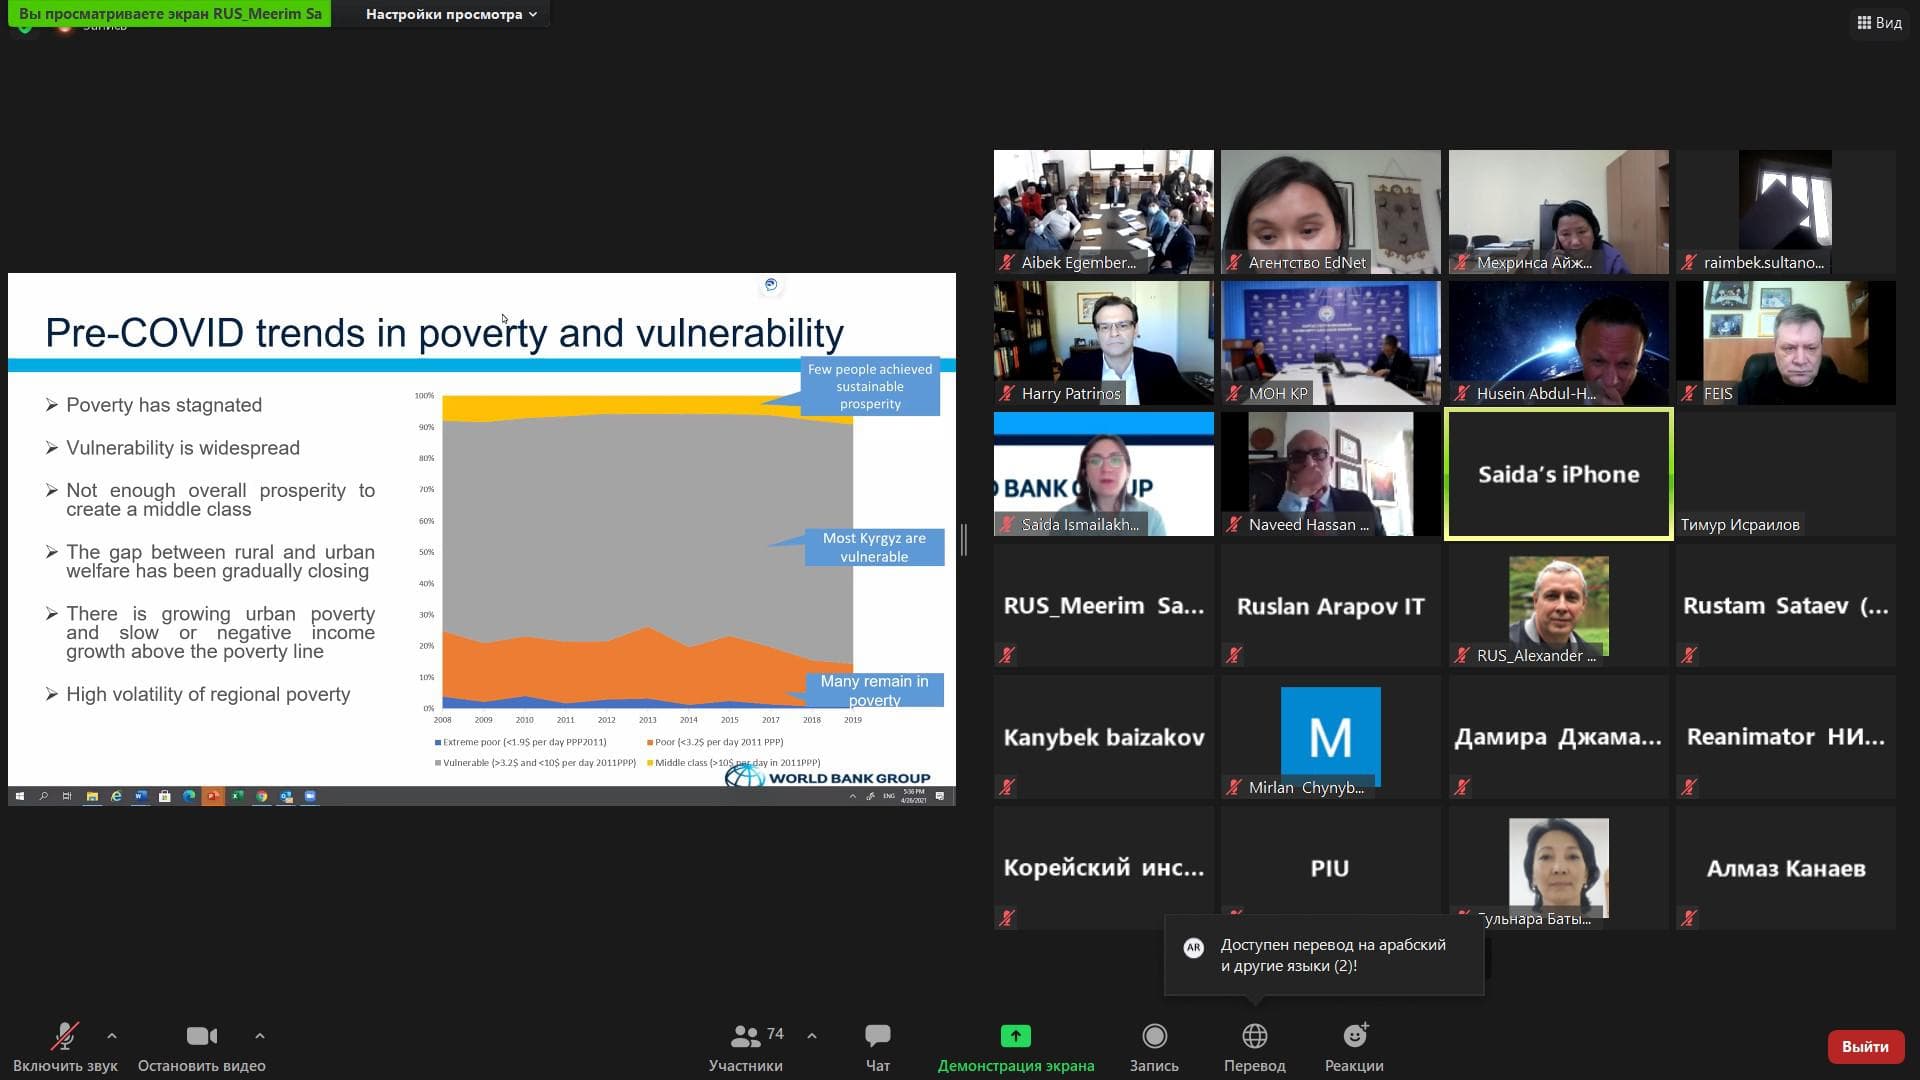This screenshot has width=1920, height=1080.
Task: Select PIU participant tile
Action: coord(1330,868)
